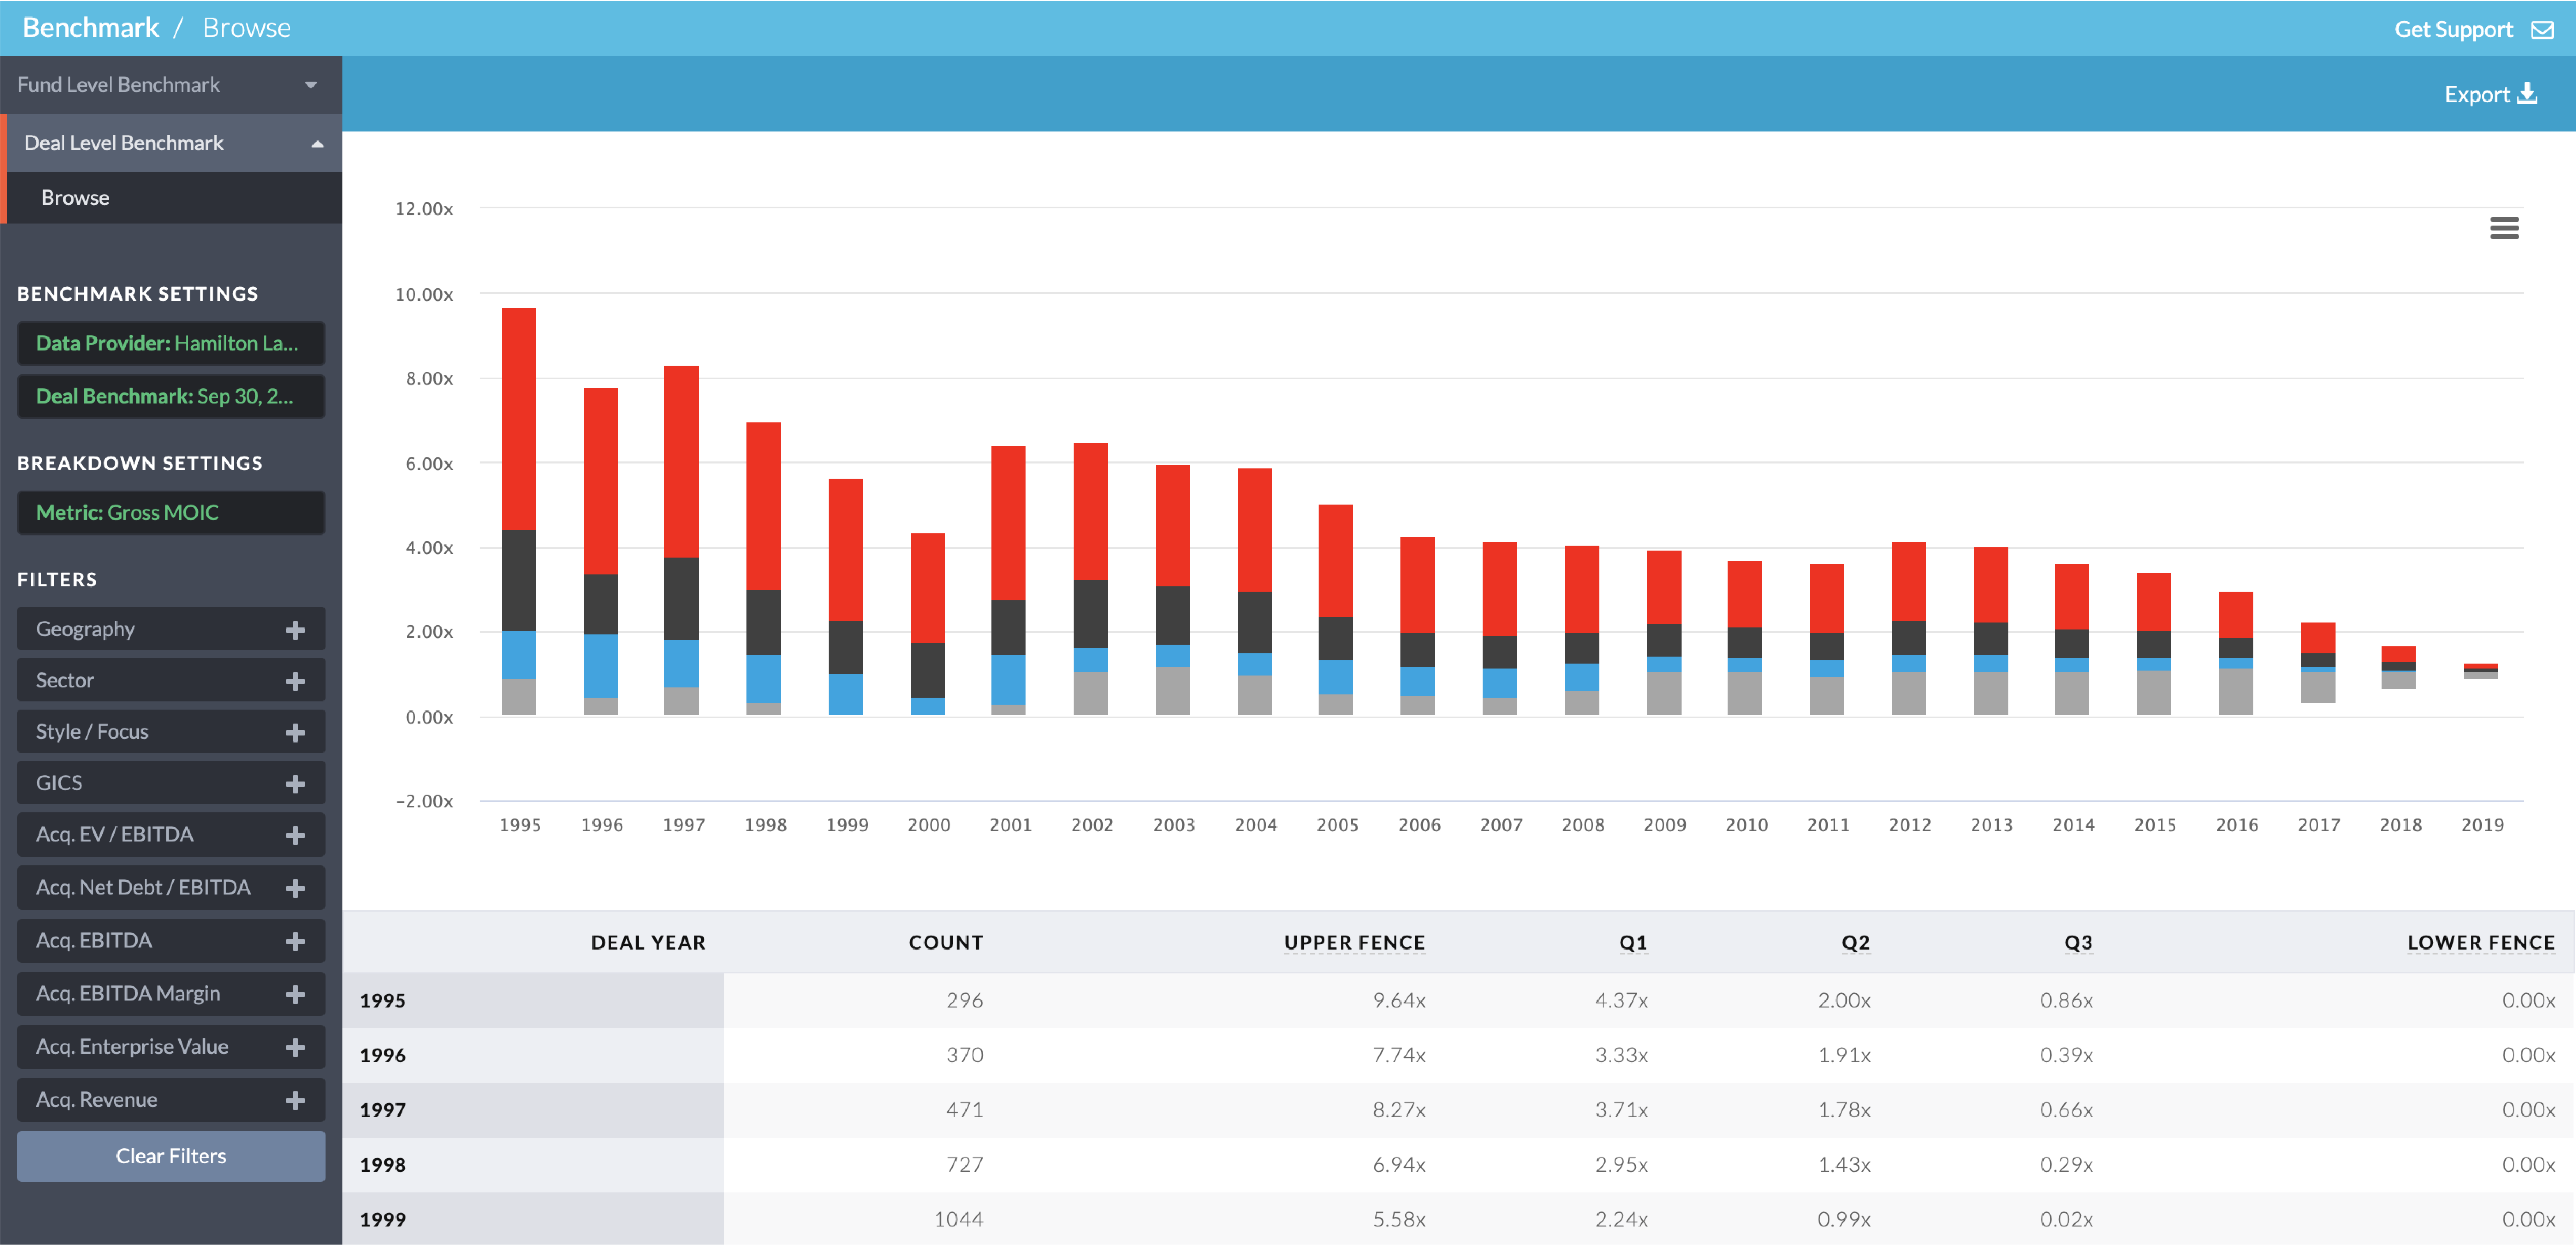Expand the Acq. EBITDA Margin filter
Screen dimensions: 2576x1245
[x=171, y=993]
